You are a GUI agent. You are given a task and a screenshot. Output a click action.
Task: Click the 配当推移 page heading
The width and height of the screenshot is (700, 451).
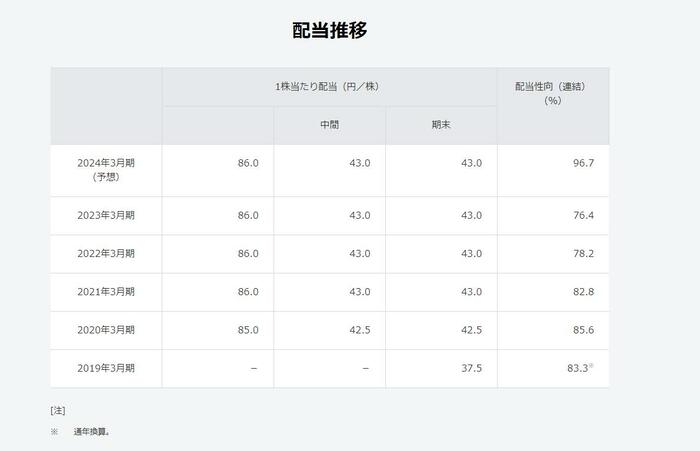coord(329,31)
